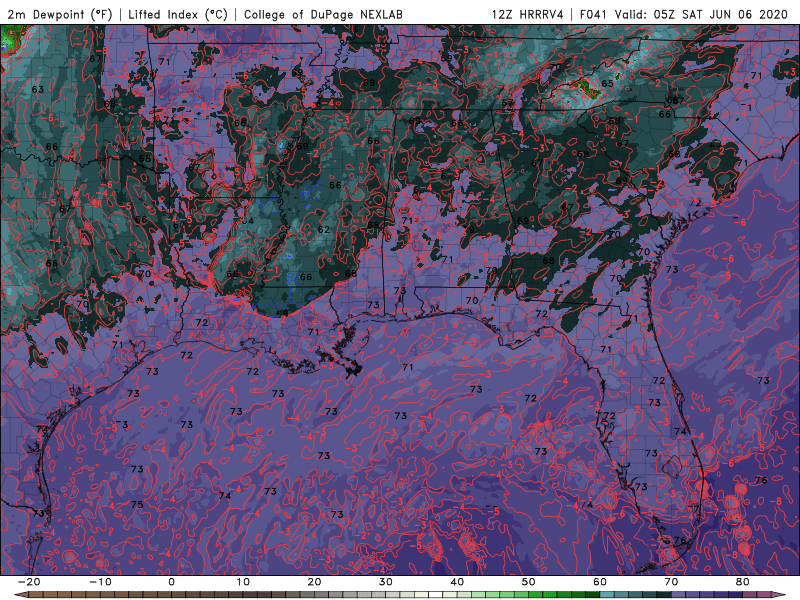Screen dimensions: 800x600
Task: Click the "Valid: 05Z SAT JUN 06 2020" text
Action: pos(702,14)
